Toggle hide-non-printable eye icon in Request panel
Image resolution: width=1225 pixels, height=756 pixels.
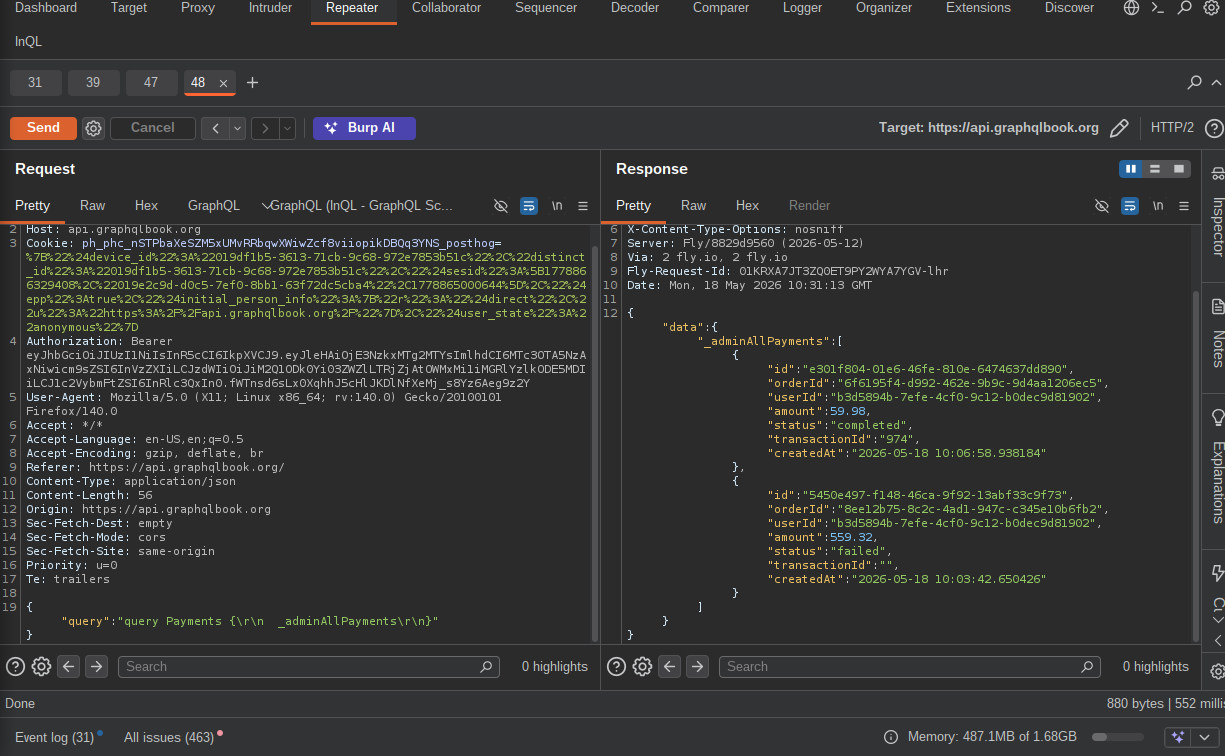point(501,206)
